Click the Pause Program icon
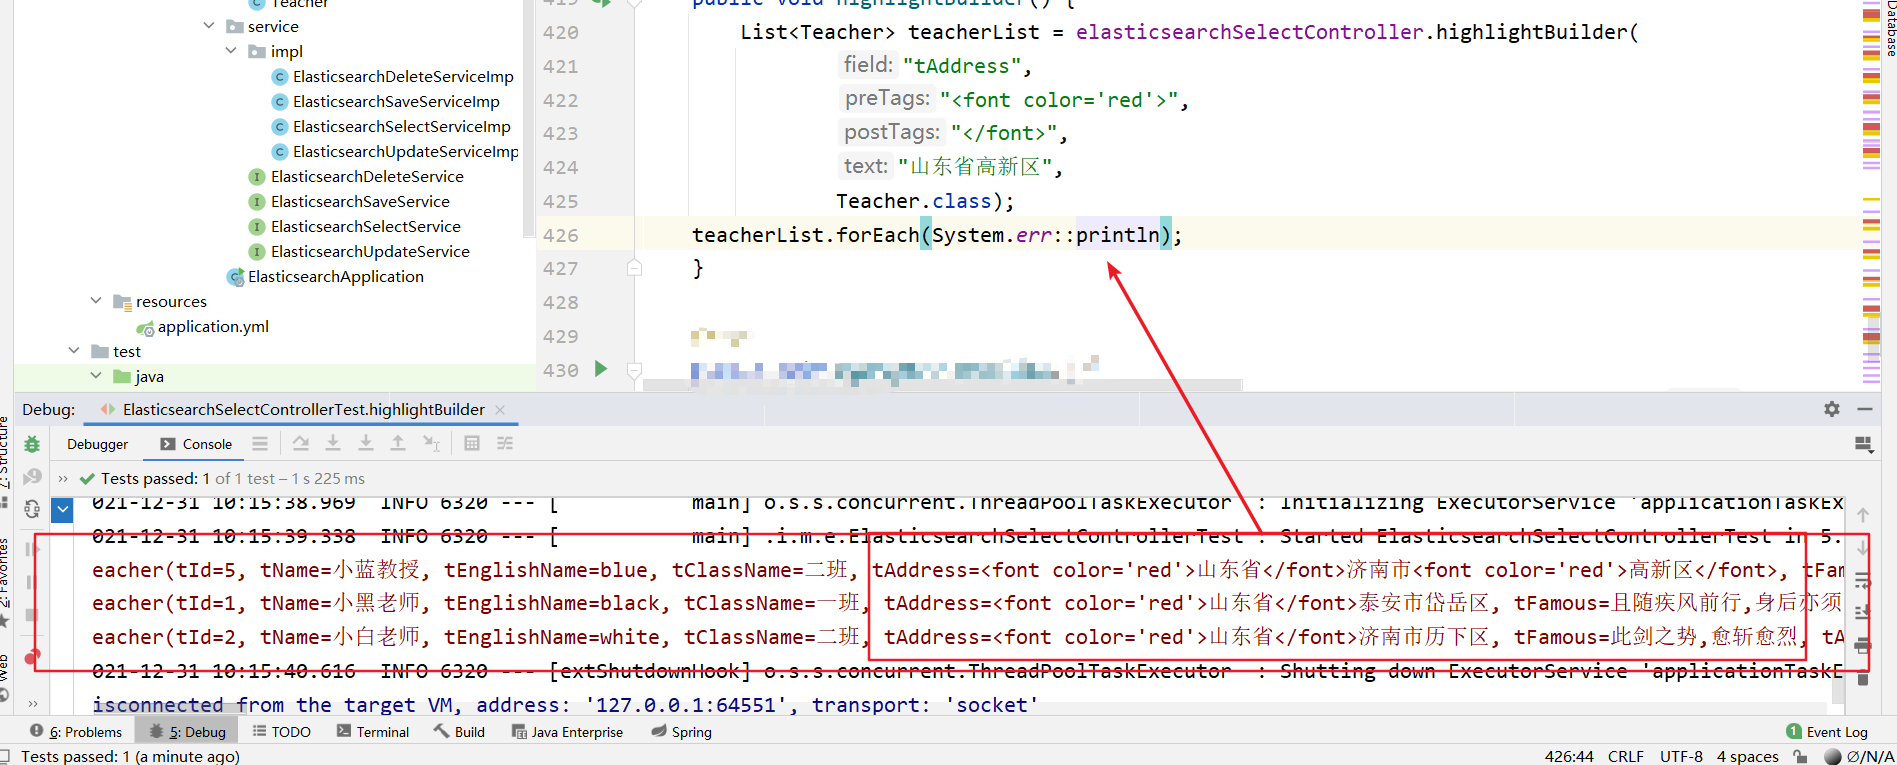This screenshot has width=1897, height=765. 32,582
